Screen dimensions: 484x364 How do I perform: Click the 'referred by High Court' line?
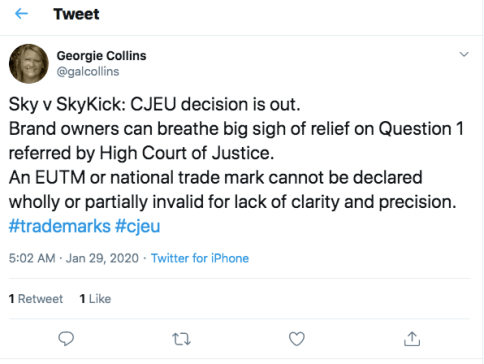coord(141,153)
